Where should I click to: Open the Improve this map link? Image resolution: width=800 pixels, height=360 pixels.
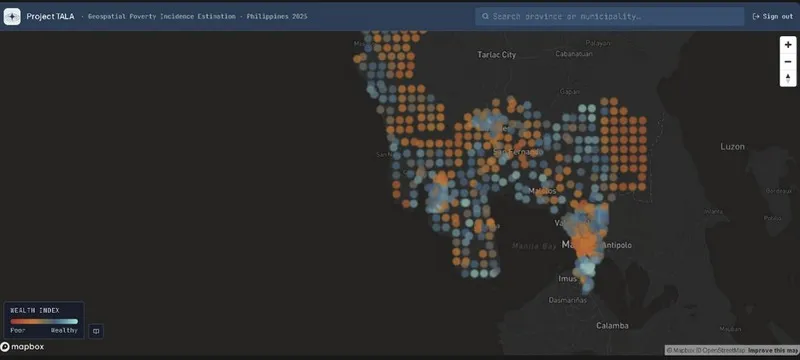pyautogui.click(x=772, y=350)
